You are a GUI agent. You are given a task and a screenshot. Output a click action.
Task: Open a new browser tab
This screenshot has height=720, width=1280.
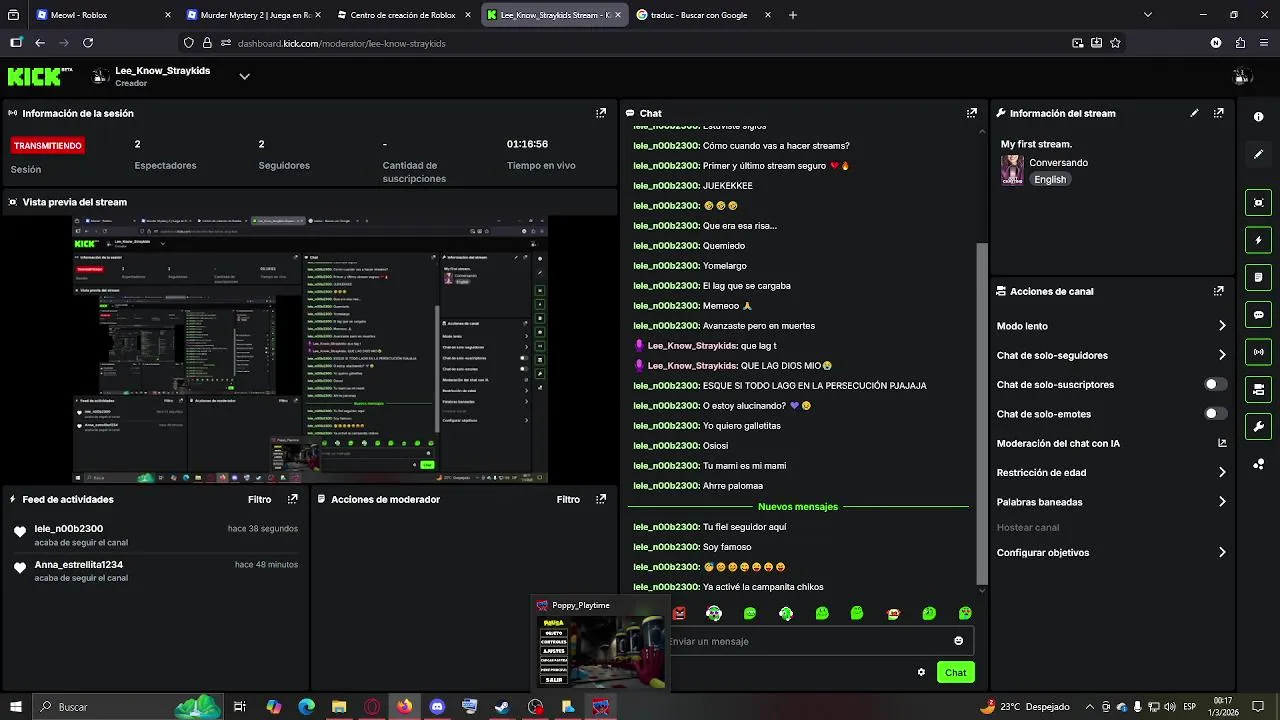(793, 15)
